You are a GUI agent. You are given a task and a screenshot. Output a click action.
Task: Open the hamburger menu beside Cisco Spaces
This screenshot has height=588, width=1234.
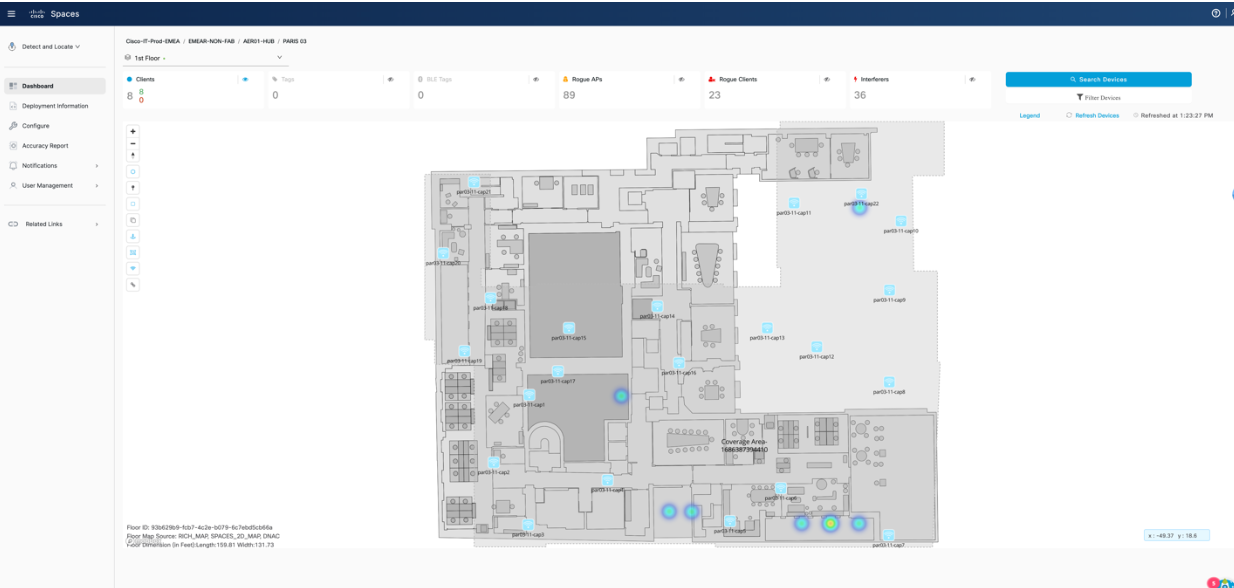pos(11,14)
